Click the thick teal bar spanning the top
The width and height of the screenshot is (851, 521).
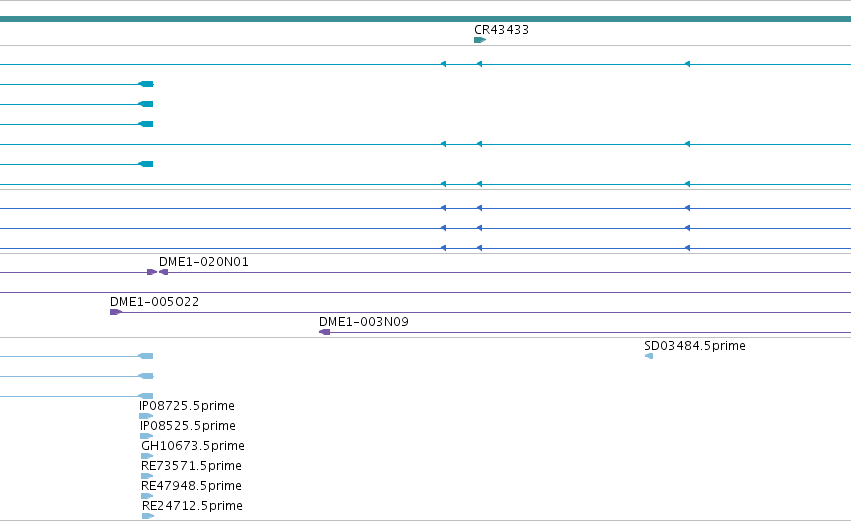click(x=426, y=19)
